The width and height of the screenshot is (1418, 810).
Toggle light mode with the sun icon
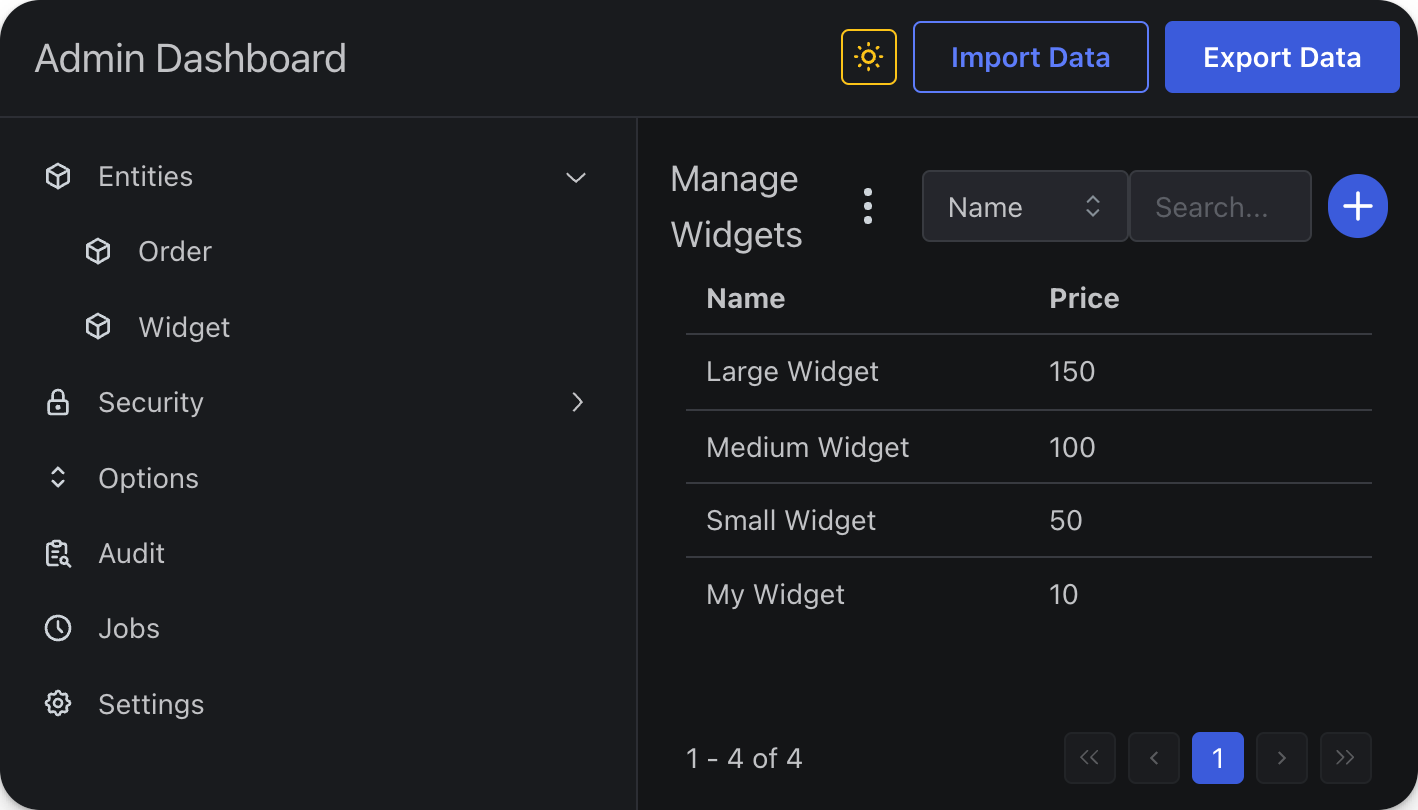pyautogui.click(x=868, y=57)
